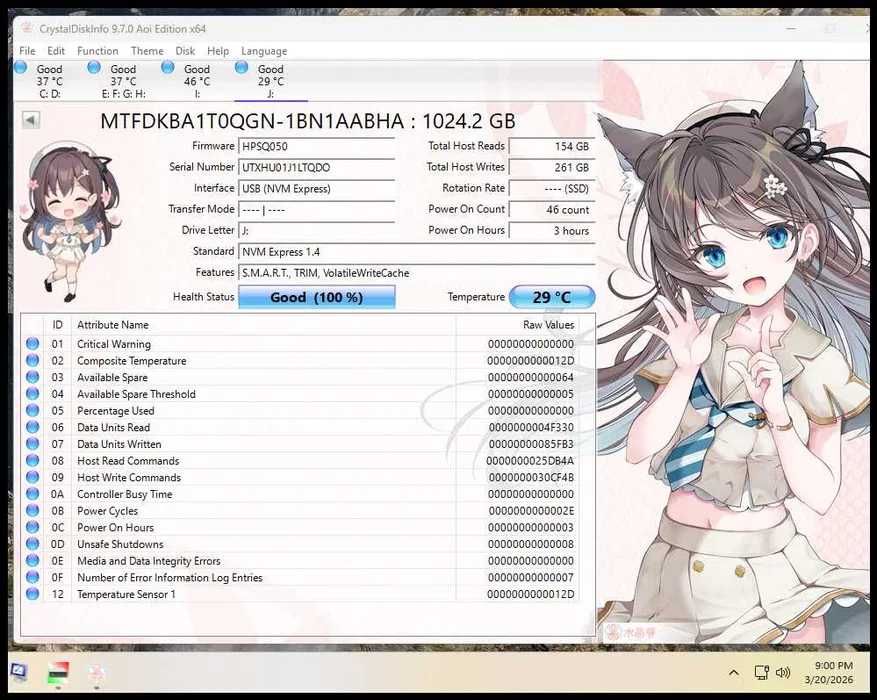Open the Edit menu
Viewport: 877px width, 700px height.
56,51
